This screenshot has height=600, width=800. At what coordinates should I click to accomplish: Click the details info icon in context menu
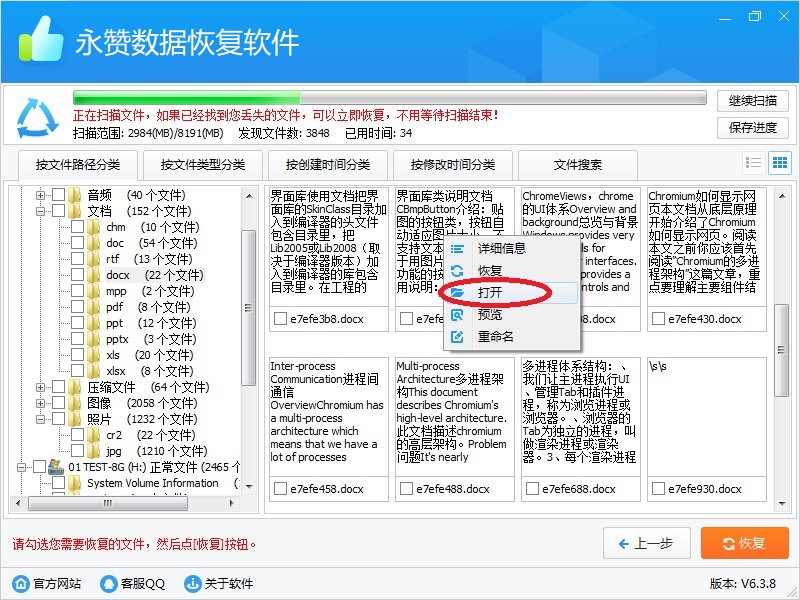[x=458, y=248]
